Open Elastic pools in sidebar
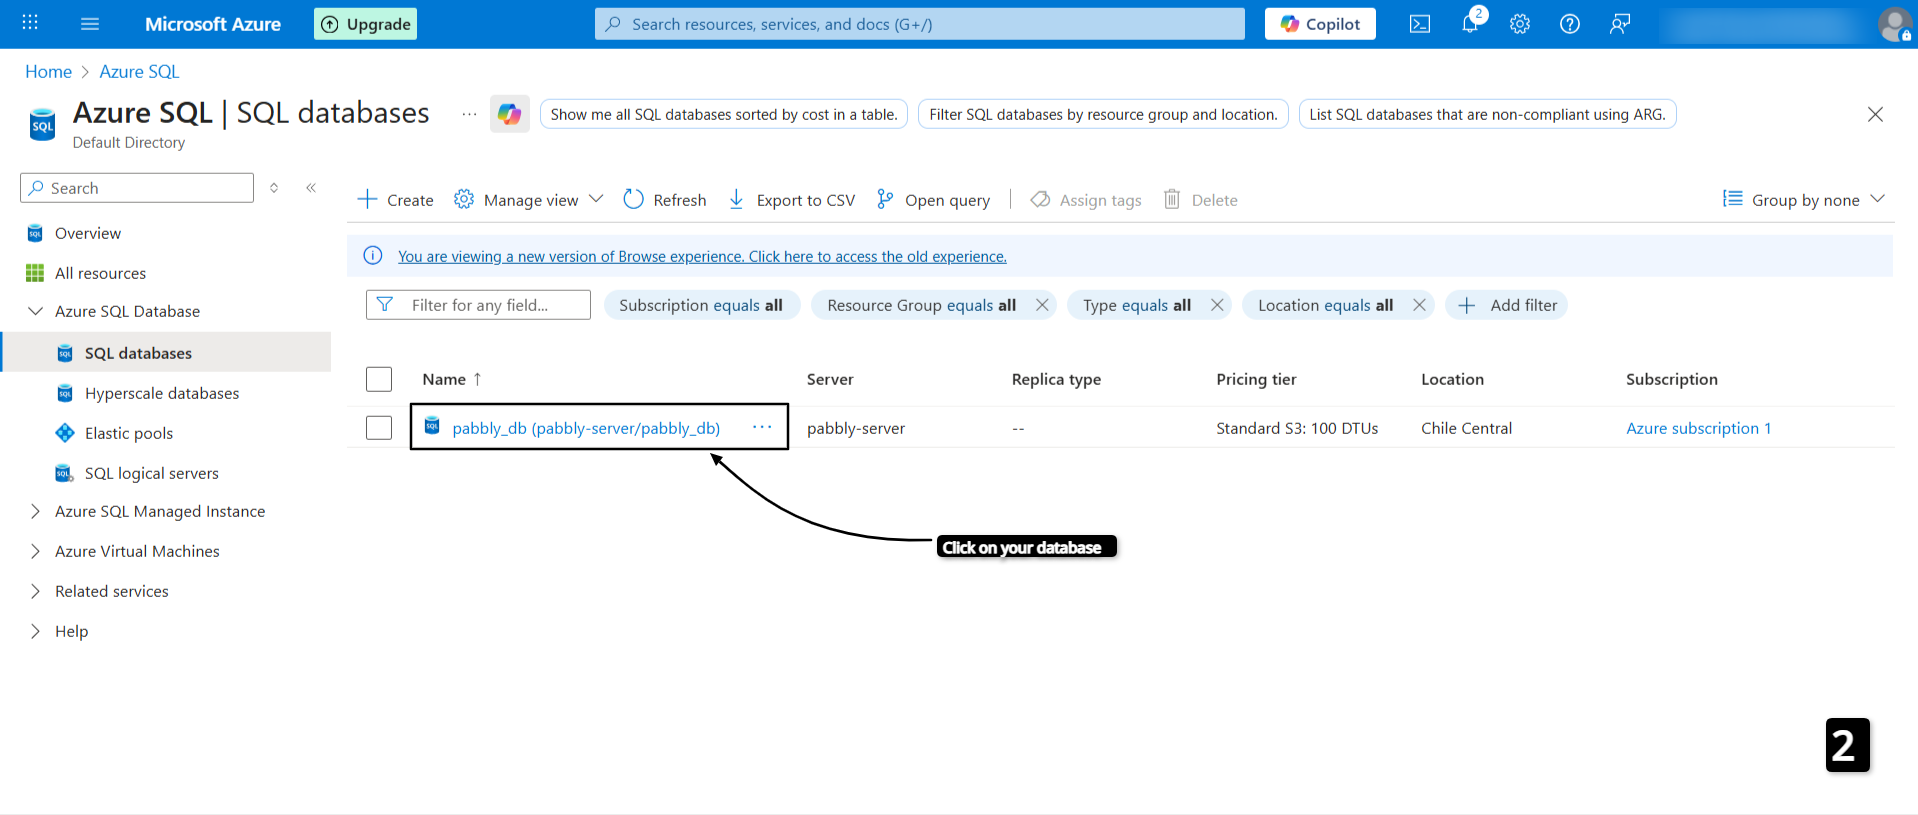 pyautogui.click(x=129, y=433)
